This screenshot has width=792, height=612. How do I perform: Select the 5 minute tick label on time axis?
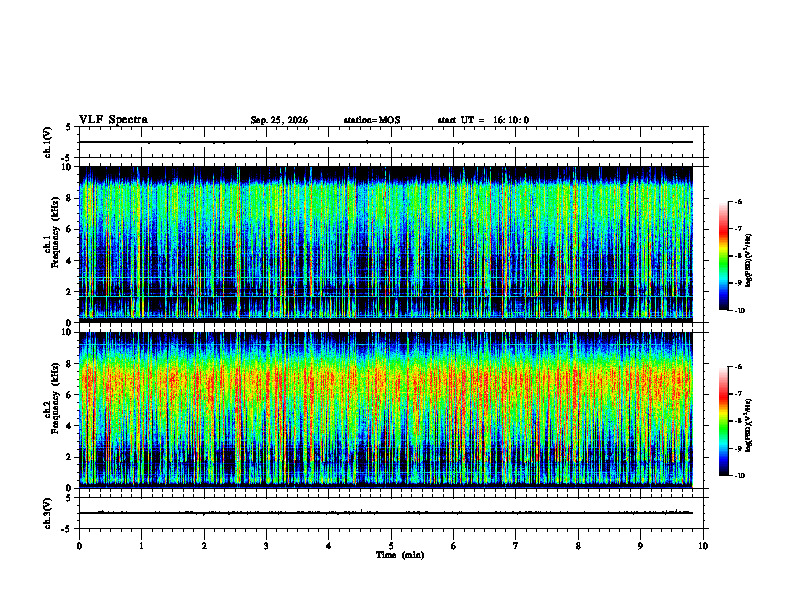[x=391, y=546]
